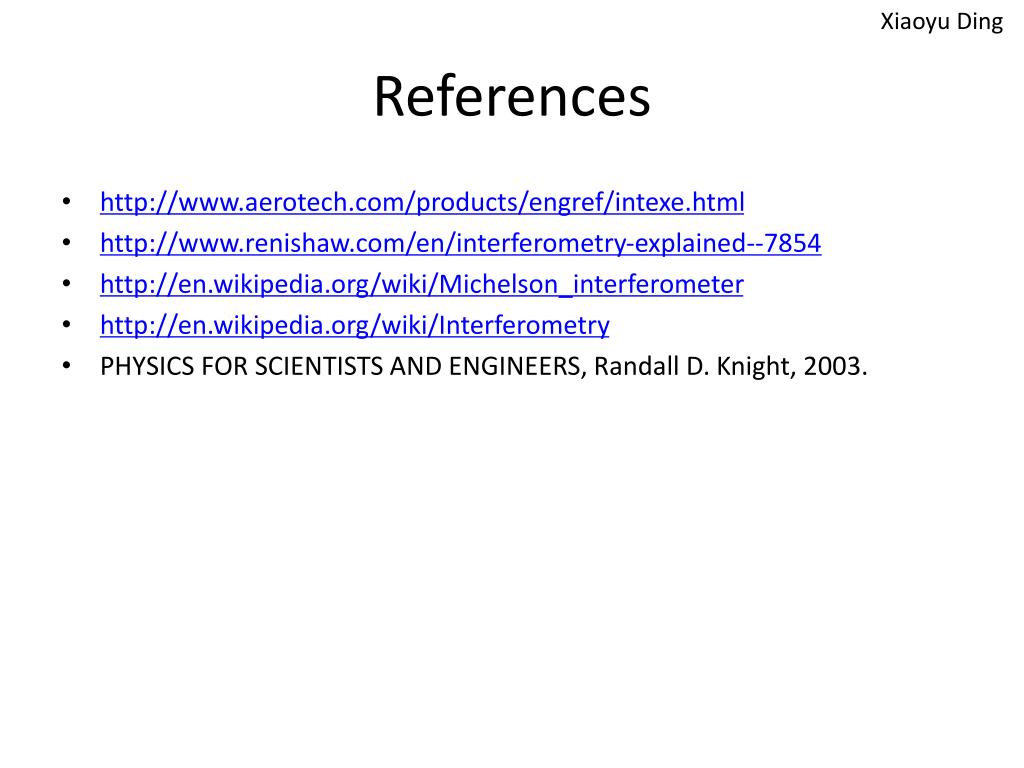This screenshot has width=1024, height=768.
Task: Open the Wikipedia Interferometry link
Action: point(355,326)
